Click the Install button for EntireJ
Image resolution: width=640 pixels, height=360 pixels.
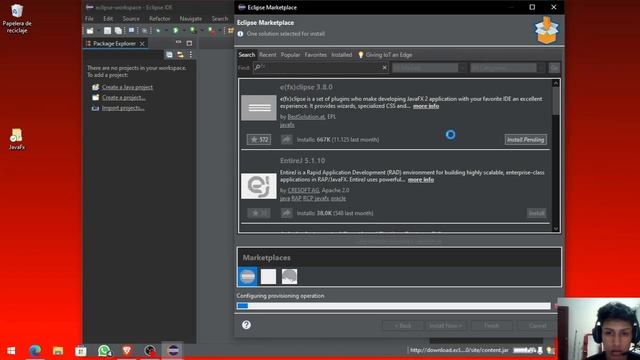coord(536,213)
